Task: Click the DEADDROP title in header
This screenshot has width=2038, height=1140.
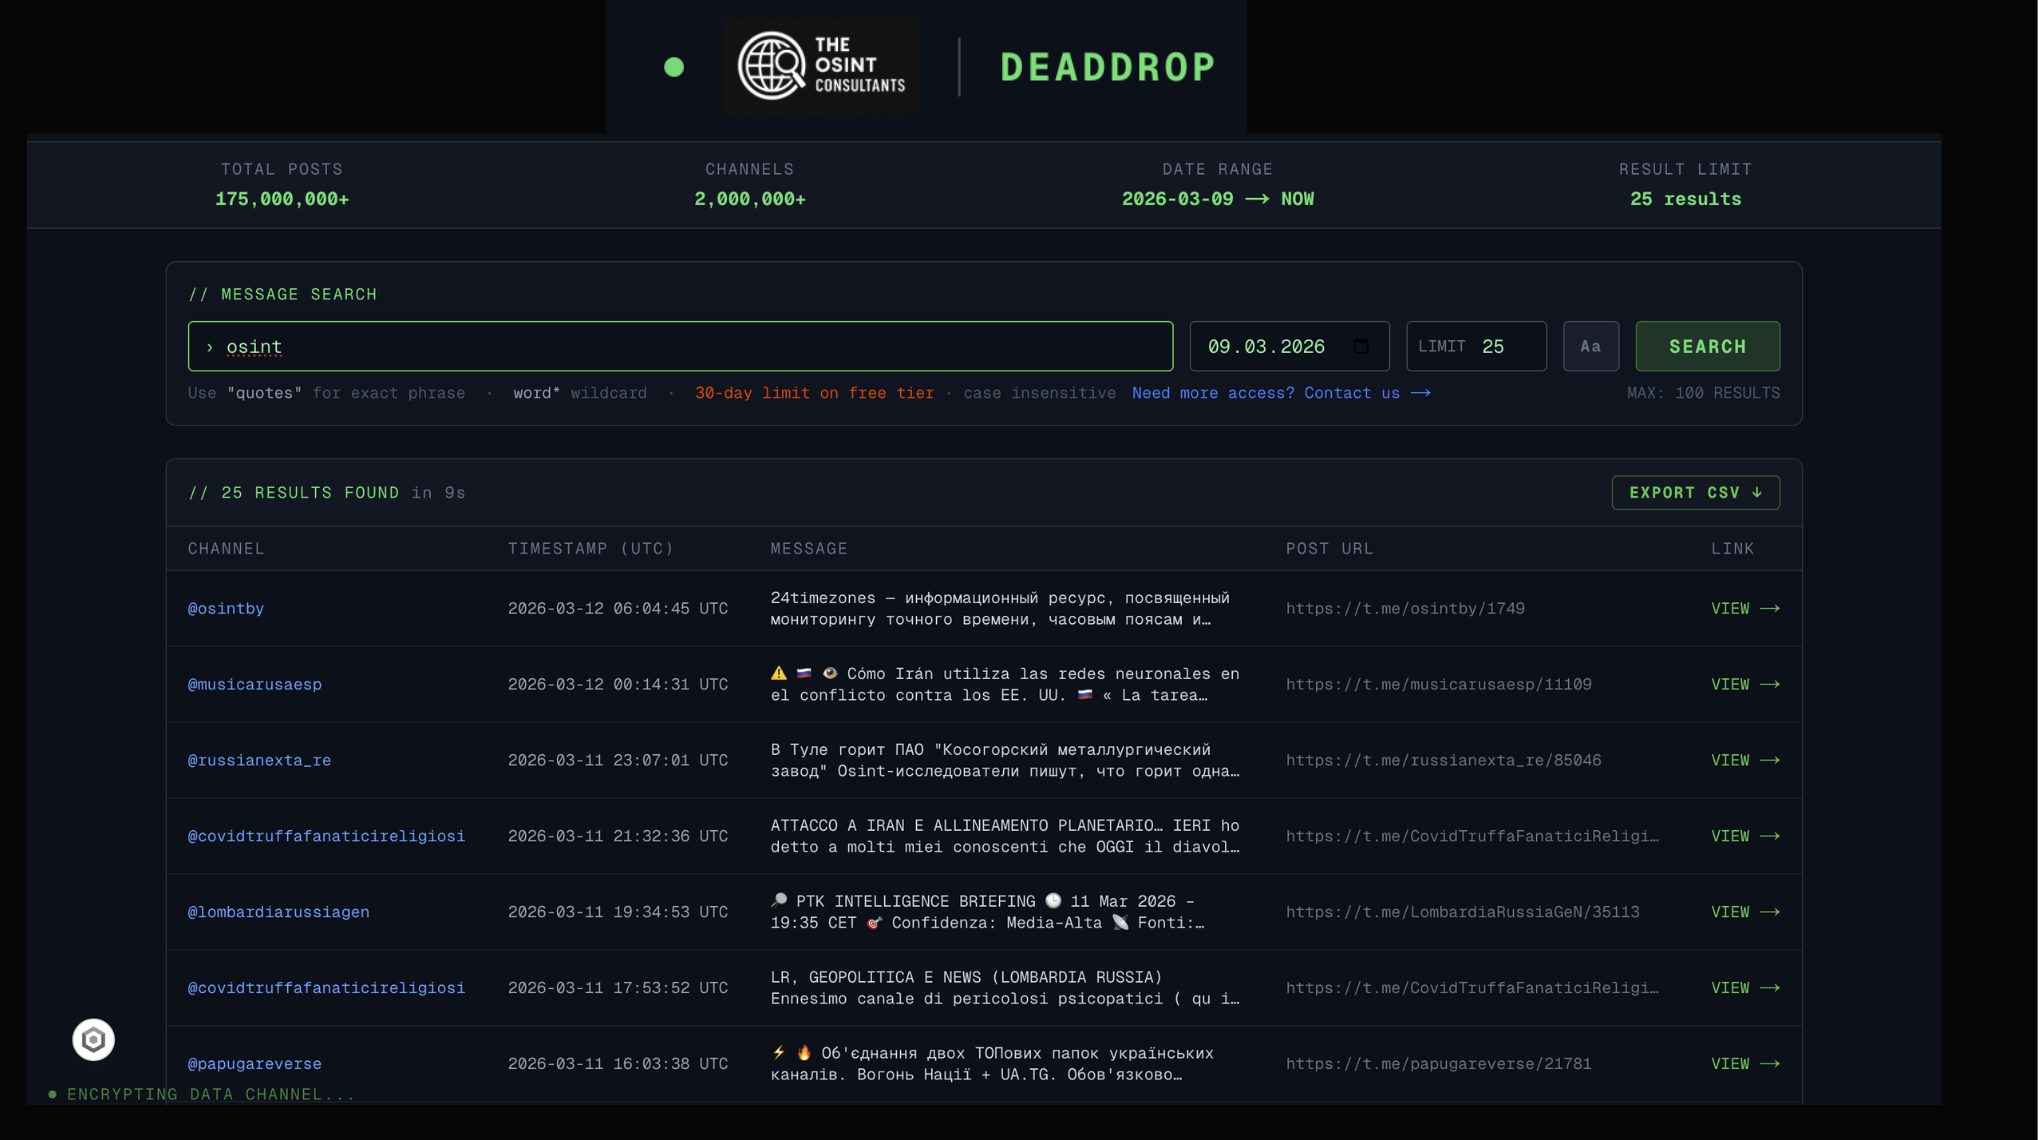Action: (1107, 67)
